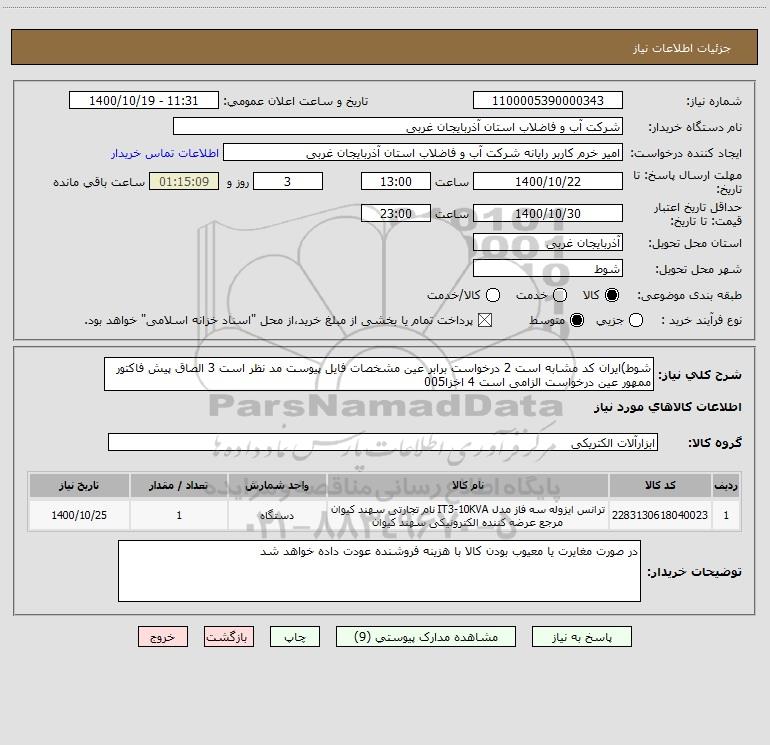This screenshot has width=770, height=745.
Task: Click product code 2283130618040023 cell
Action: pyautogui.click(x=660, y=515)
